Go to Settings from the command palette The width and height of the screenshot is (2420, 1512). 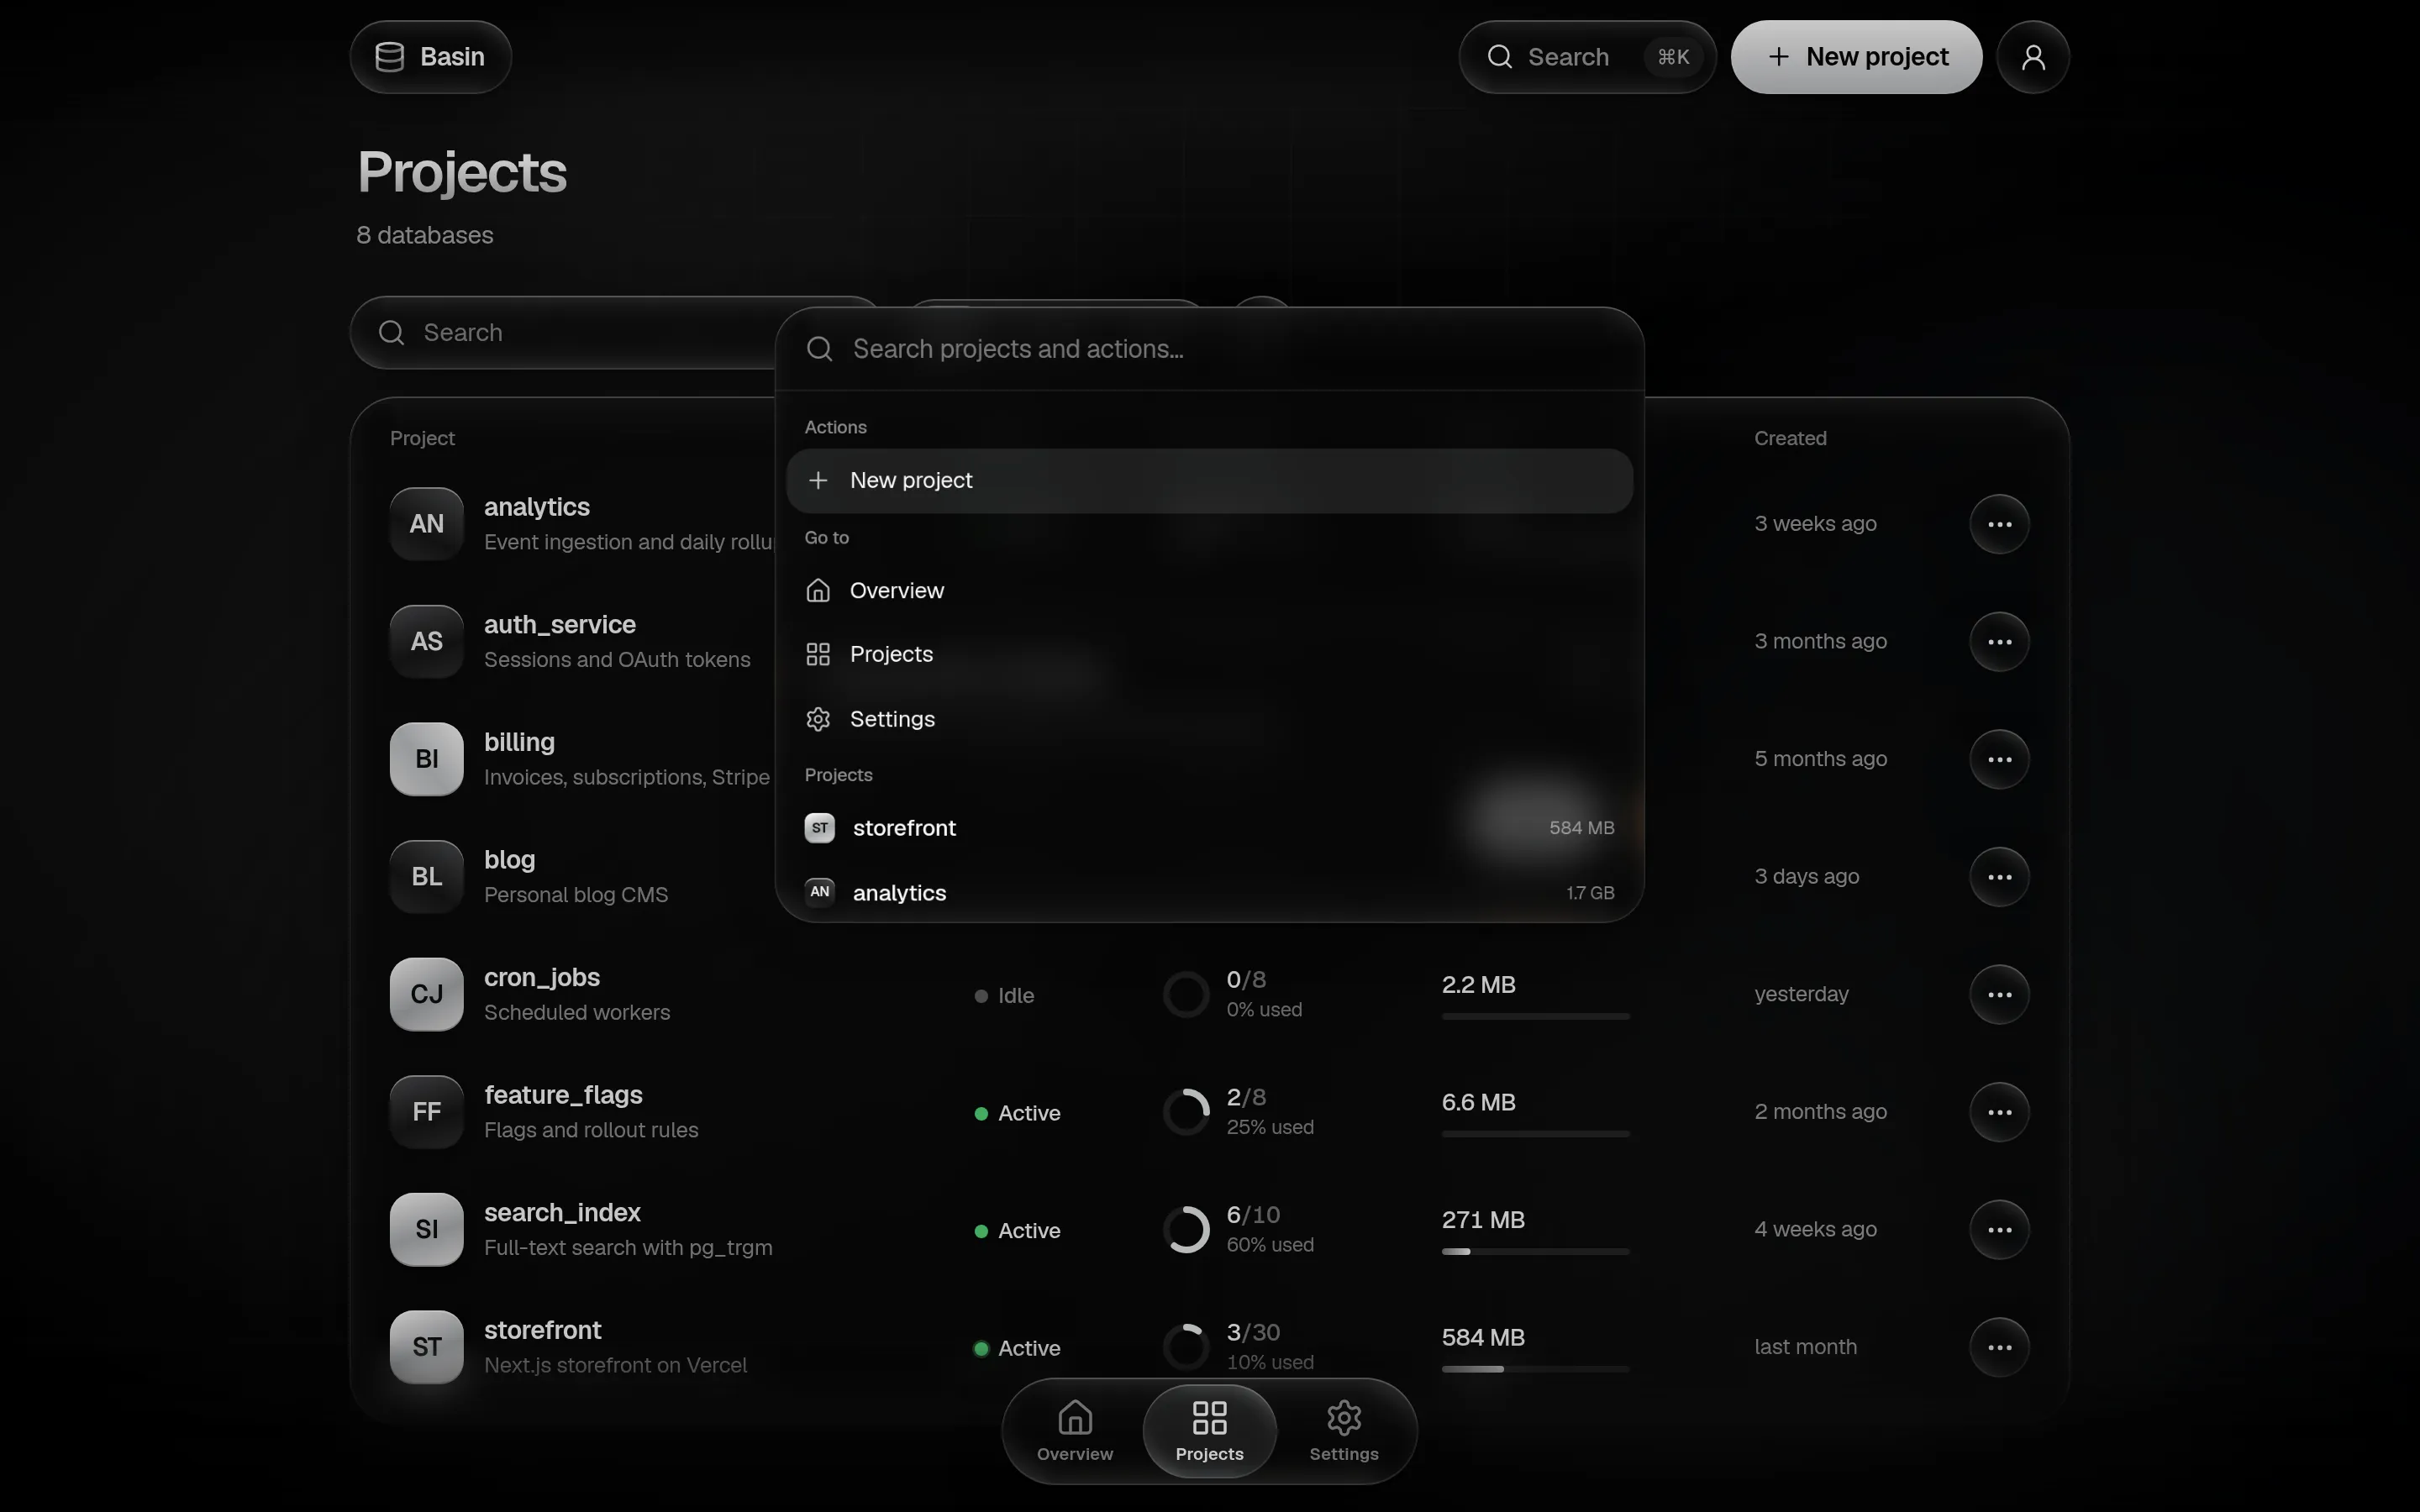[x=1210, y=719]
